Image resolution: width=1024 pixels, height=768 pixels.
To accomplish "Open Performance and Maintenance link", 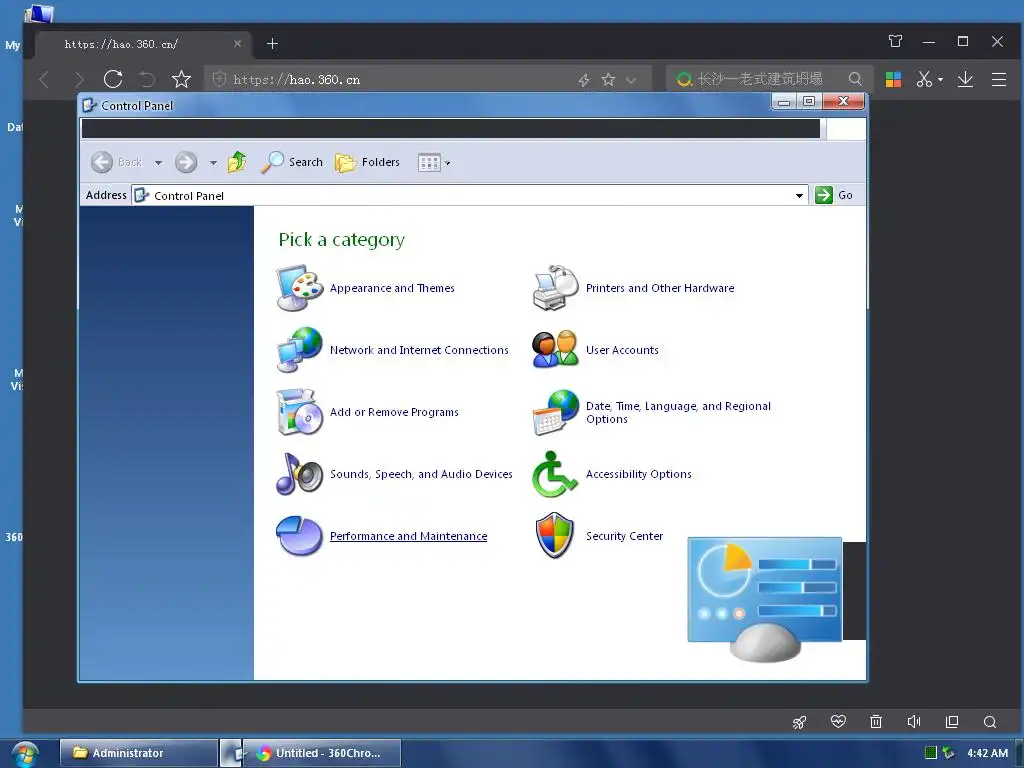I will [x=408, y=536].
